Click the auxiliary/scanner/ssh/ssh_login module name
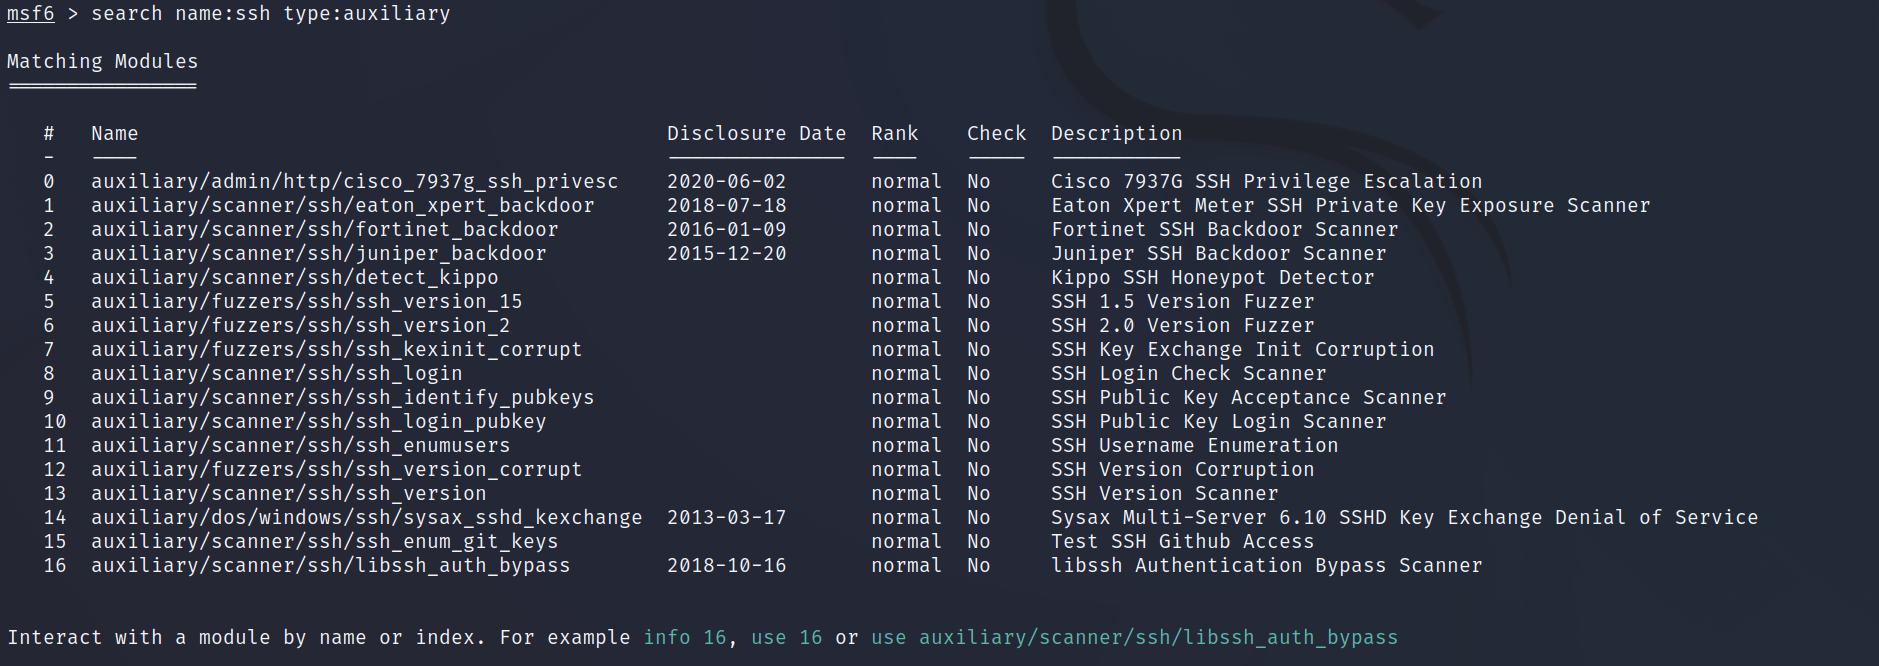The height and width of the screenshot is (666, 1879). [276, 374]
